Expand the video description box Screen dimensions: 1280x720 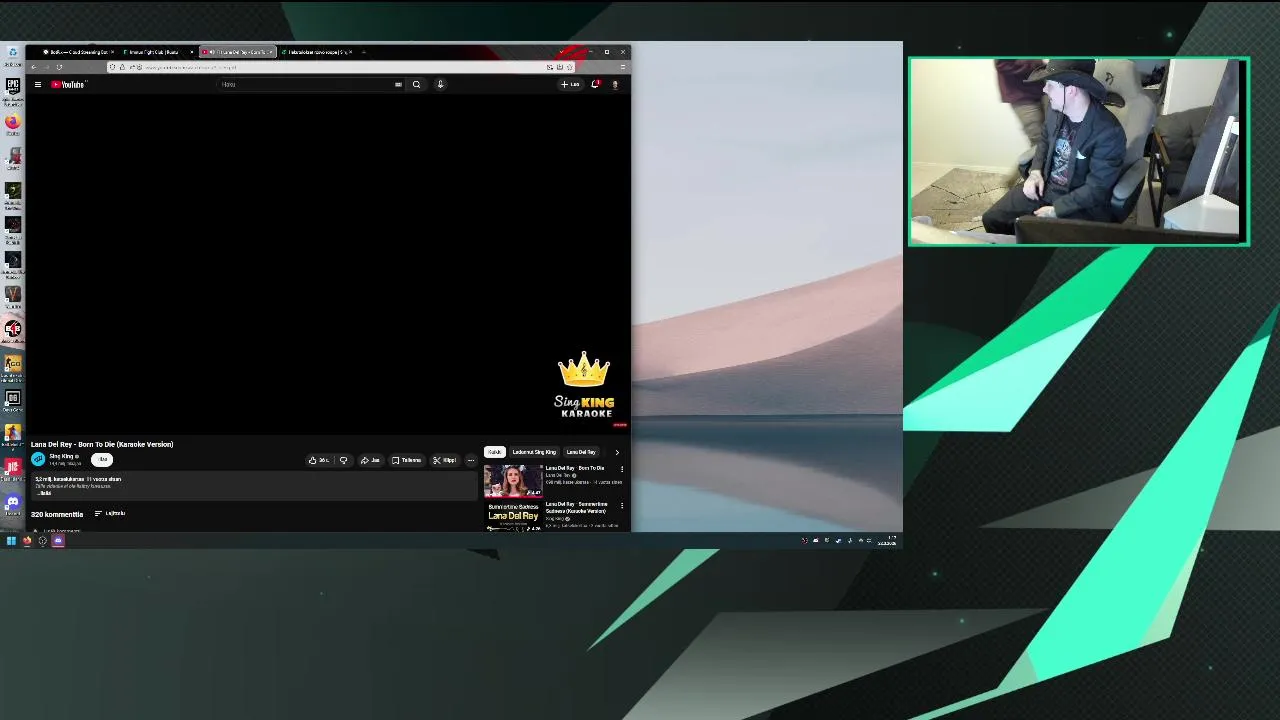tap(254, 486)
